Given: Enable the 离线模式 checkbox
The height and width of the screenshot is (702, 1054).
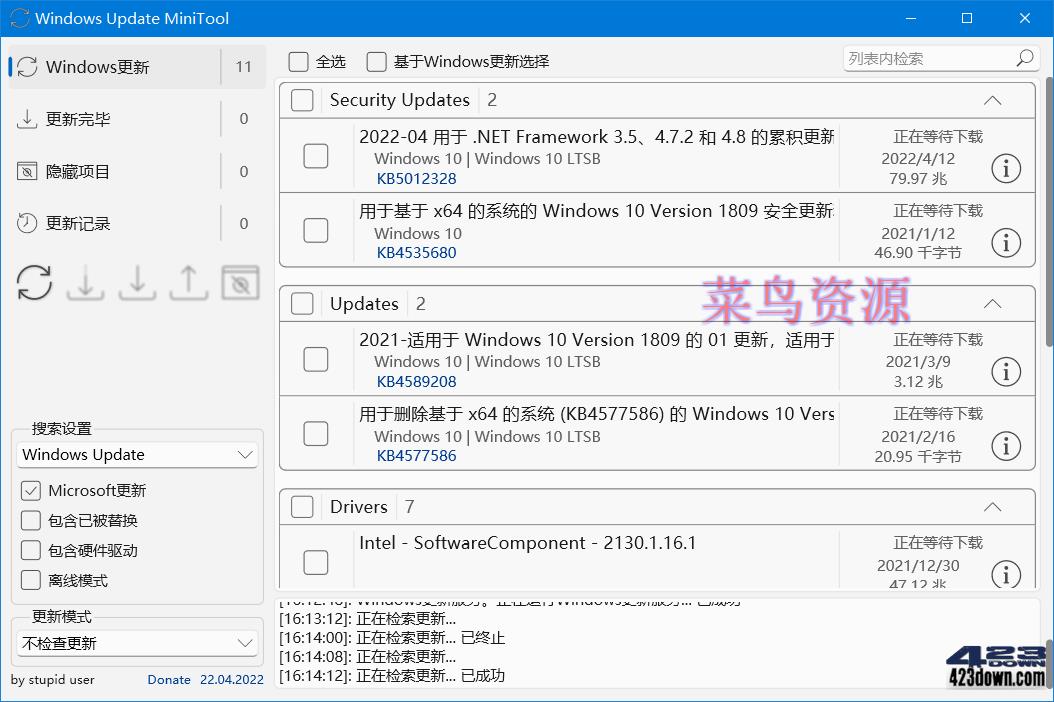Looking at the screenshot, I should point(30,580).
